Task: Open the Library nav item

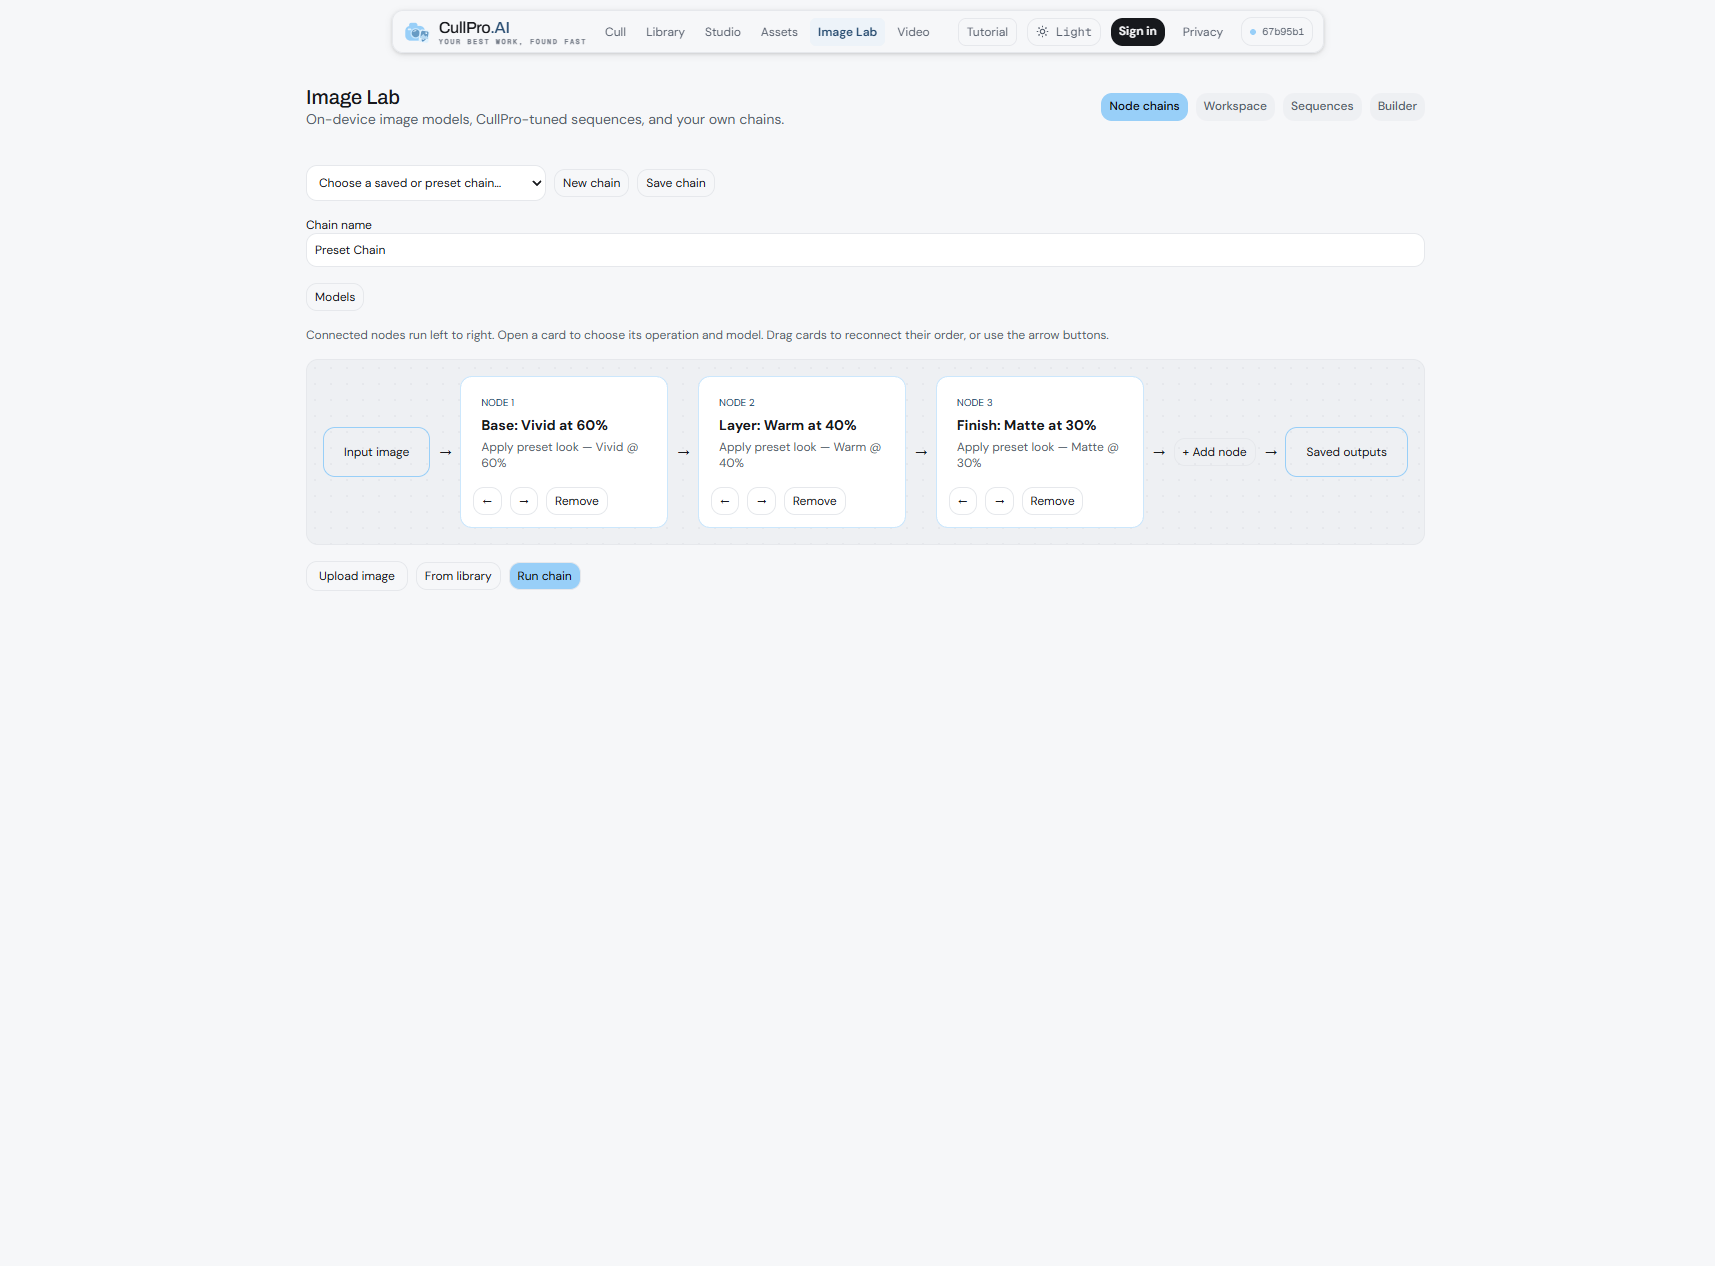Action: point(665,32)
